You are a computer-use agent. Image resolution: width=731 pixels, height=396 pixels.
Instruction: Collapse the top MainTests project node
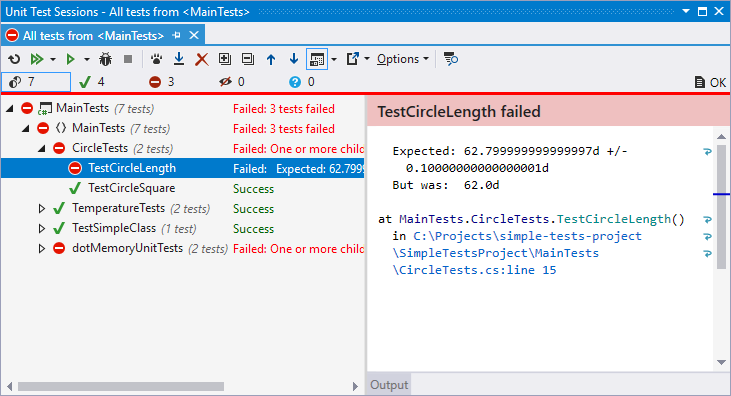(10, 109)
